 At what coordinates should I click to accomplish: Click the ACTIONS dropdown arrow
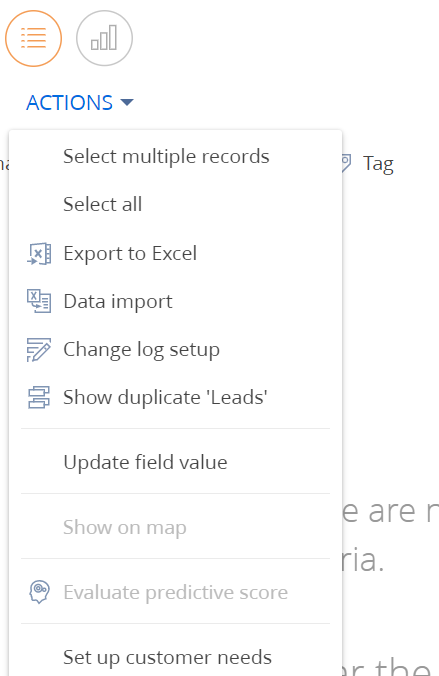pos(127,102)
